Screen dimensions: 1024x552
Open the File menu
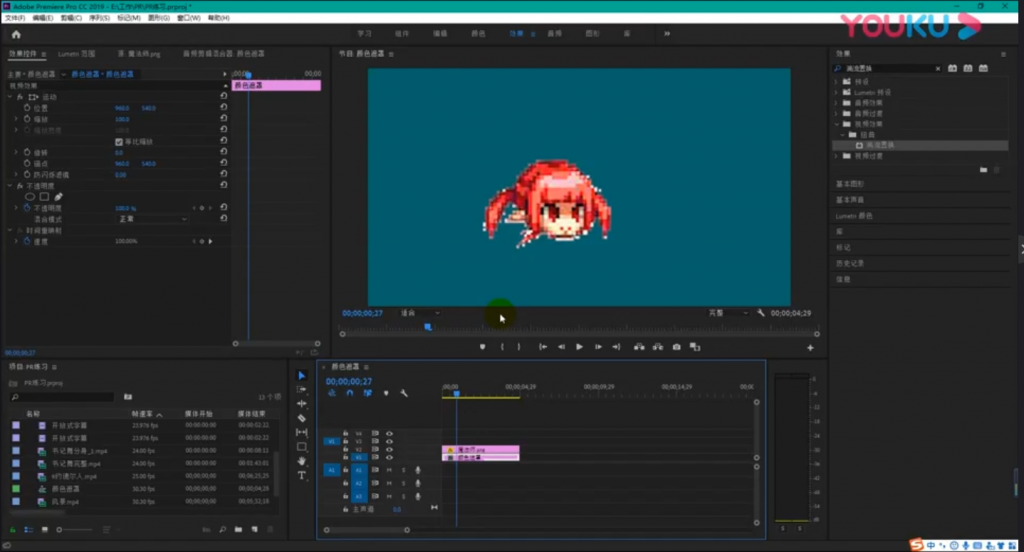click(15, 18)
